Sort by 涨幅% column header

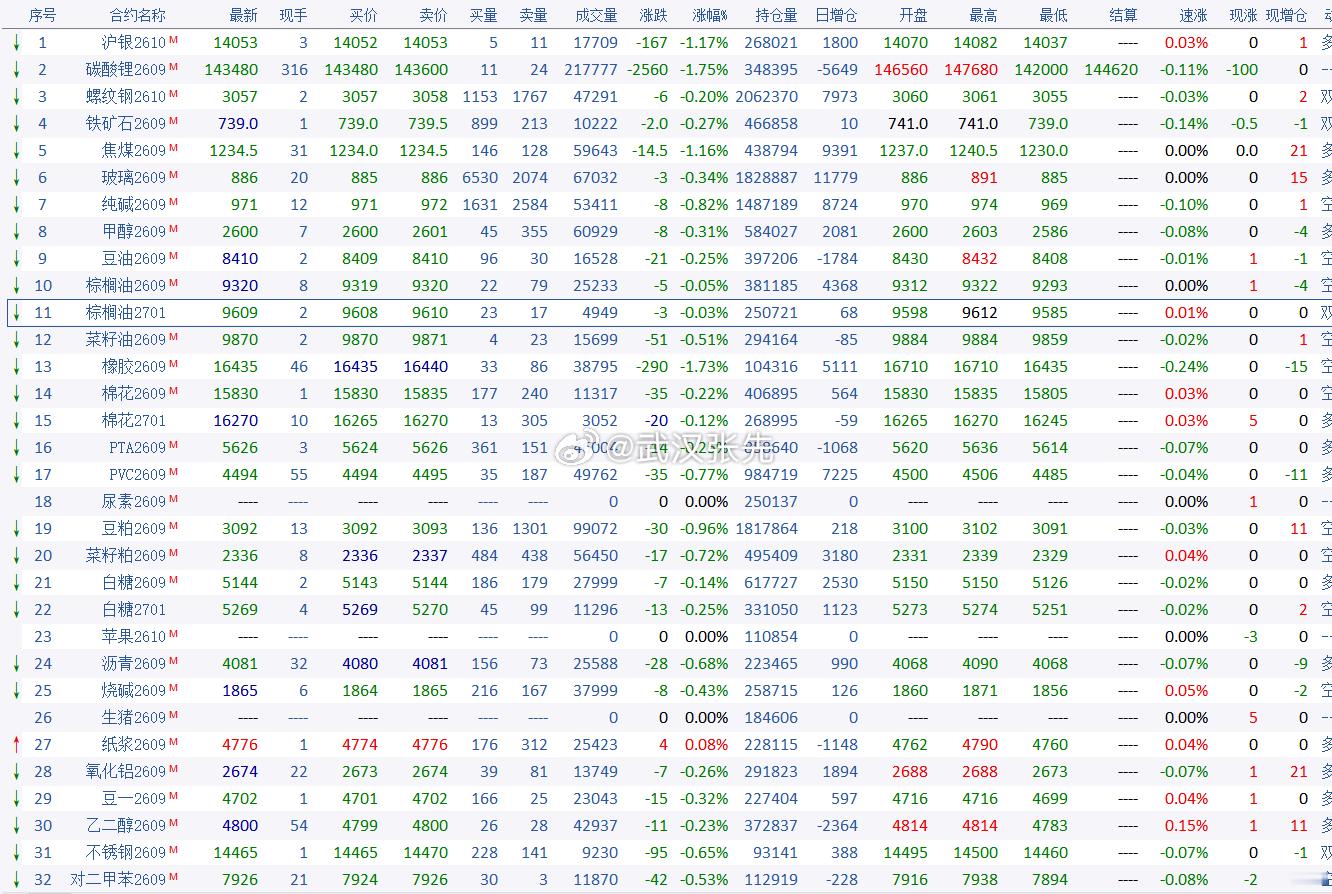coord(710,15)
